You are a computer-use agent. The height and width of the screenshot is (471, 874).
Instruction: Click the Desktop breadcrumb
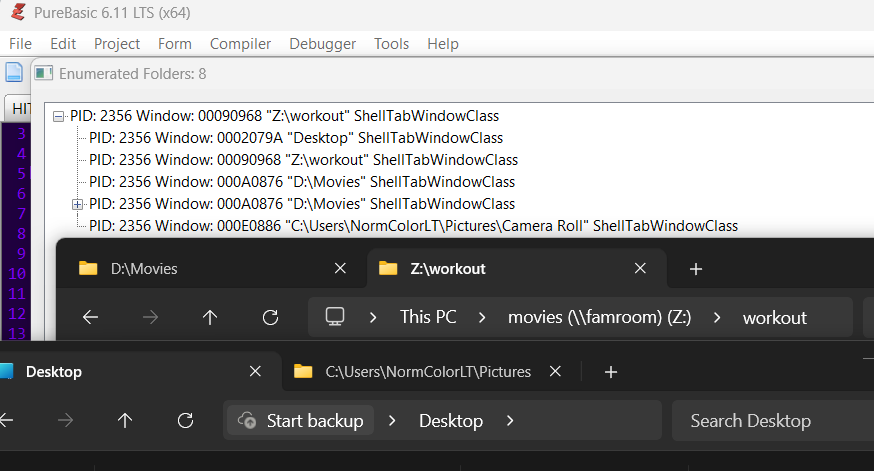(451, 421)
